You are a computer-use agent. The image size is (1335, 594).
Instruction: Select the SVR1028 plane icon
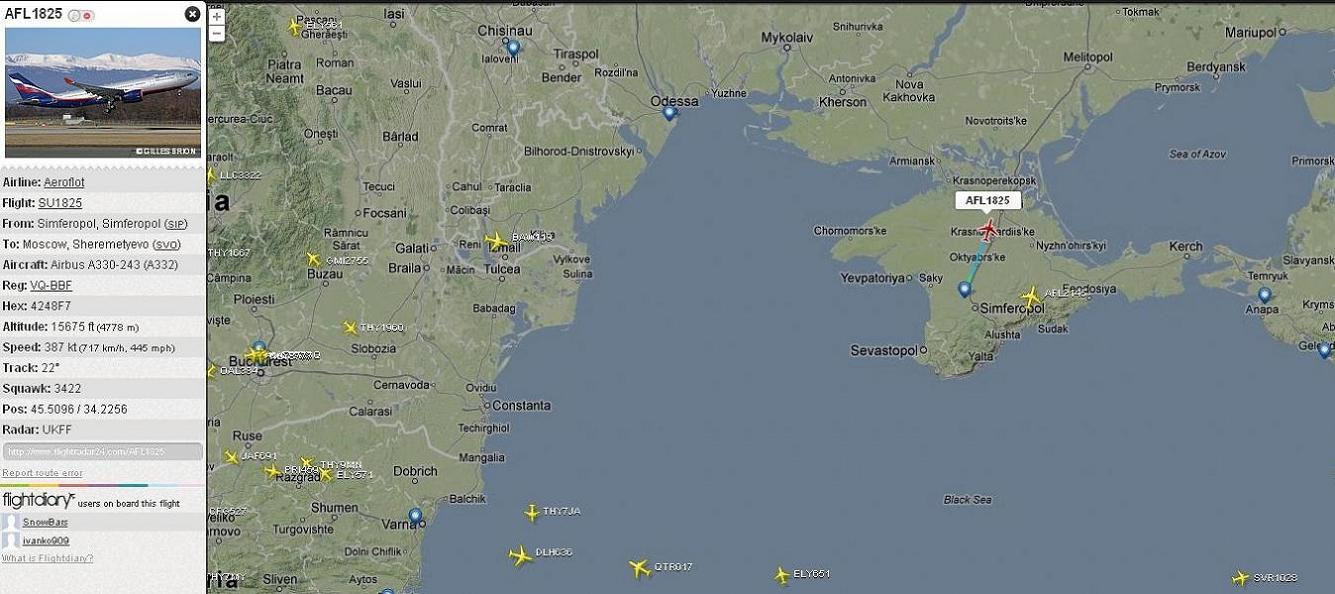tap(1240, 578)
